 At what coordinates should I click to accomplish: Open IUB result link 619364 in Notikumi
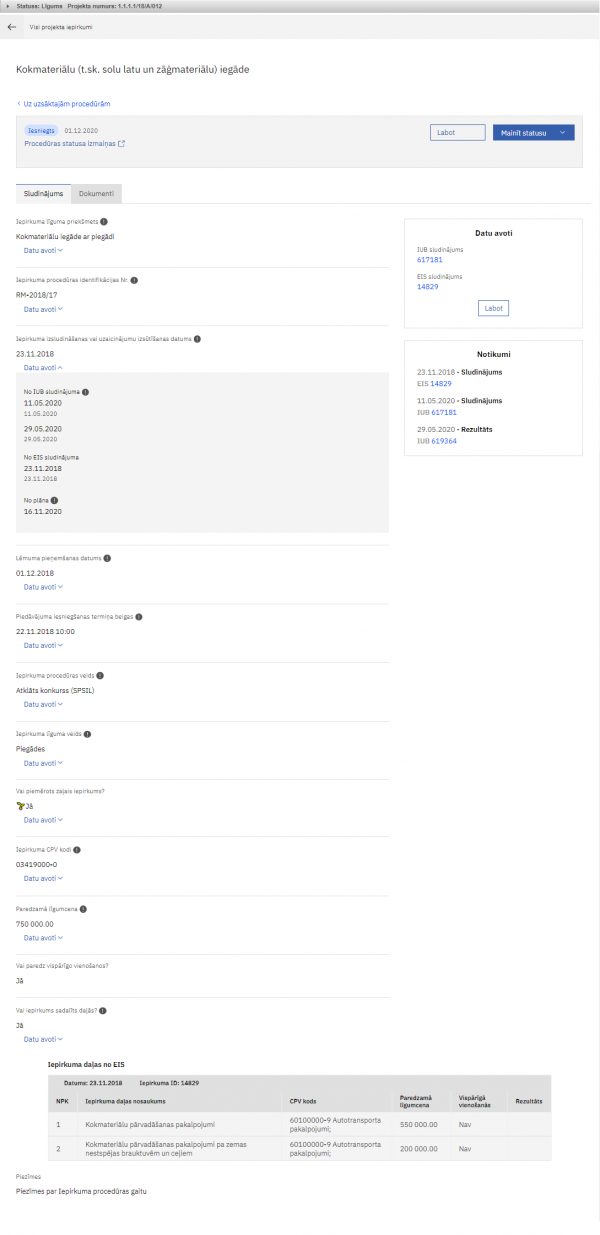coord(444,440)
